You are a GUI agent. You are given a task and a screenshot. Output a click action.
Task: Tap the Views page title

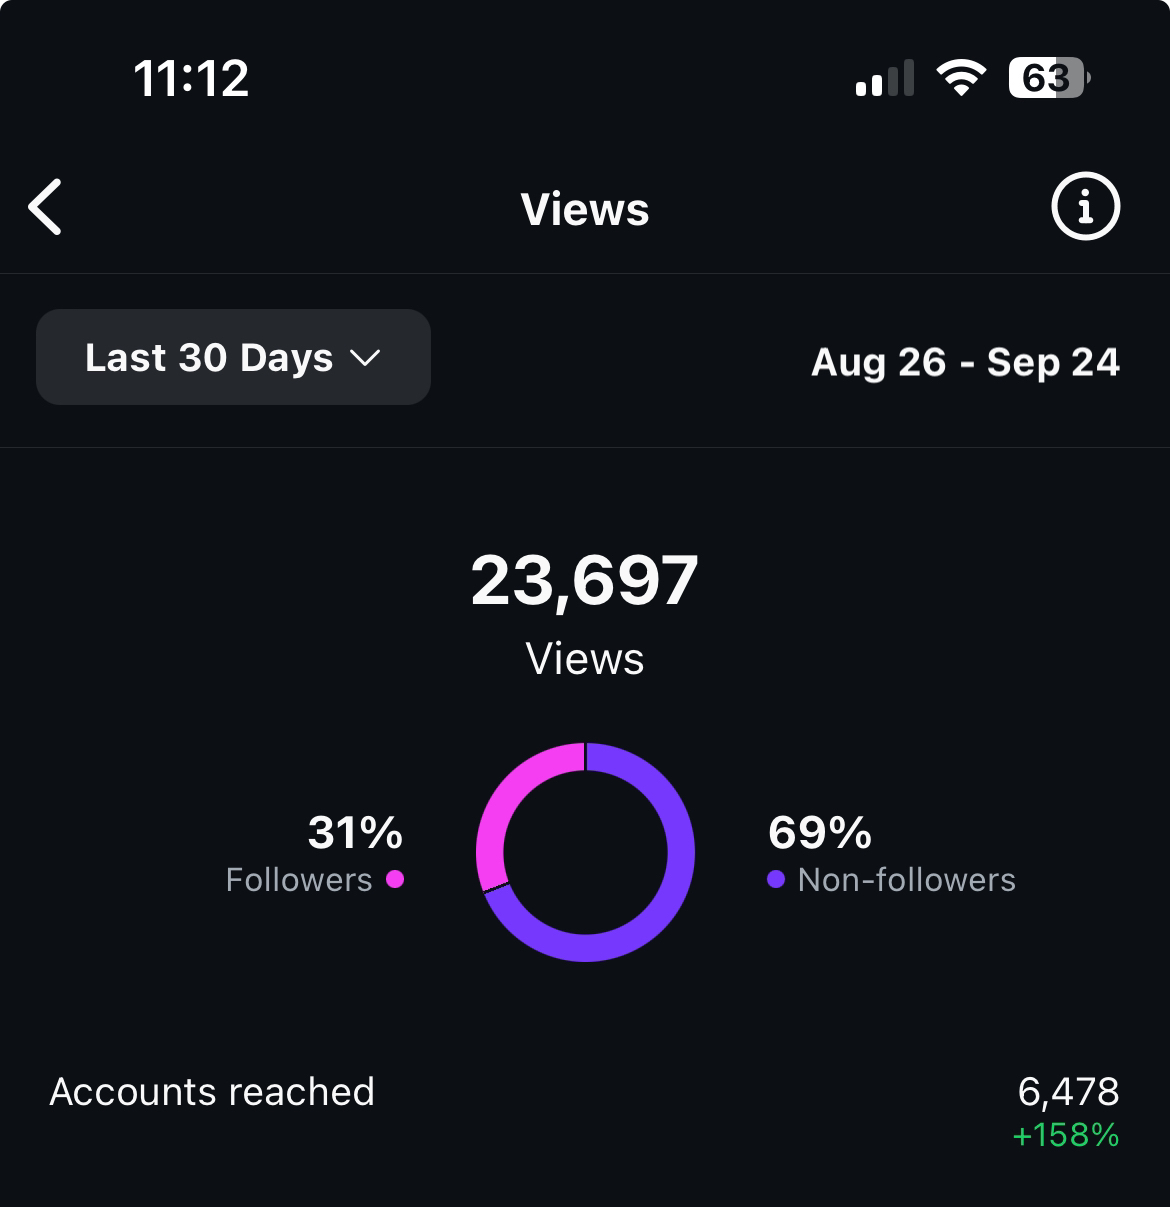[585, 210]
